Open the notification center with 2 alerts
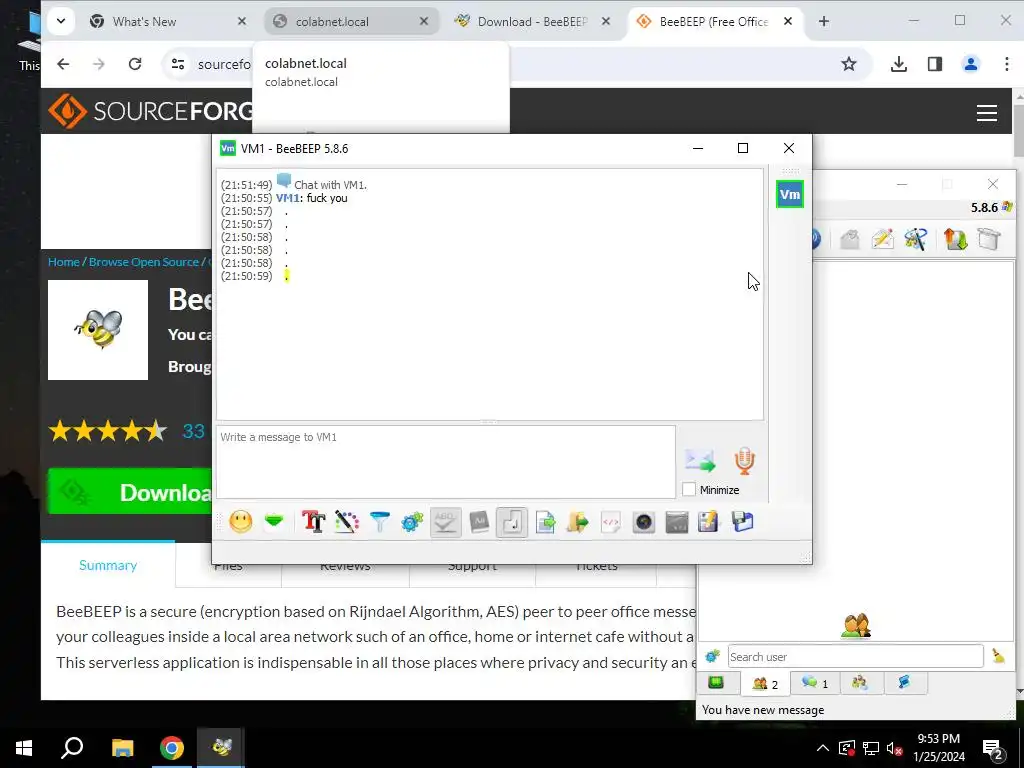The image size is (1024, 768). click(x=993, y=749)
